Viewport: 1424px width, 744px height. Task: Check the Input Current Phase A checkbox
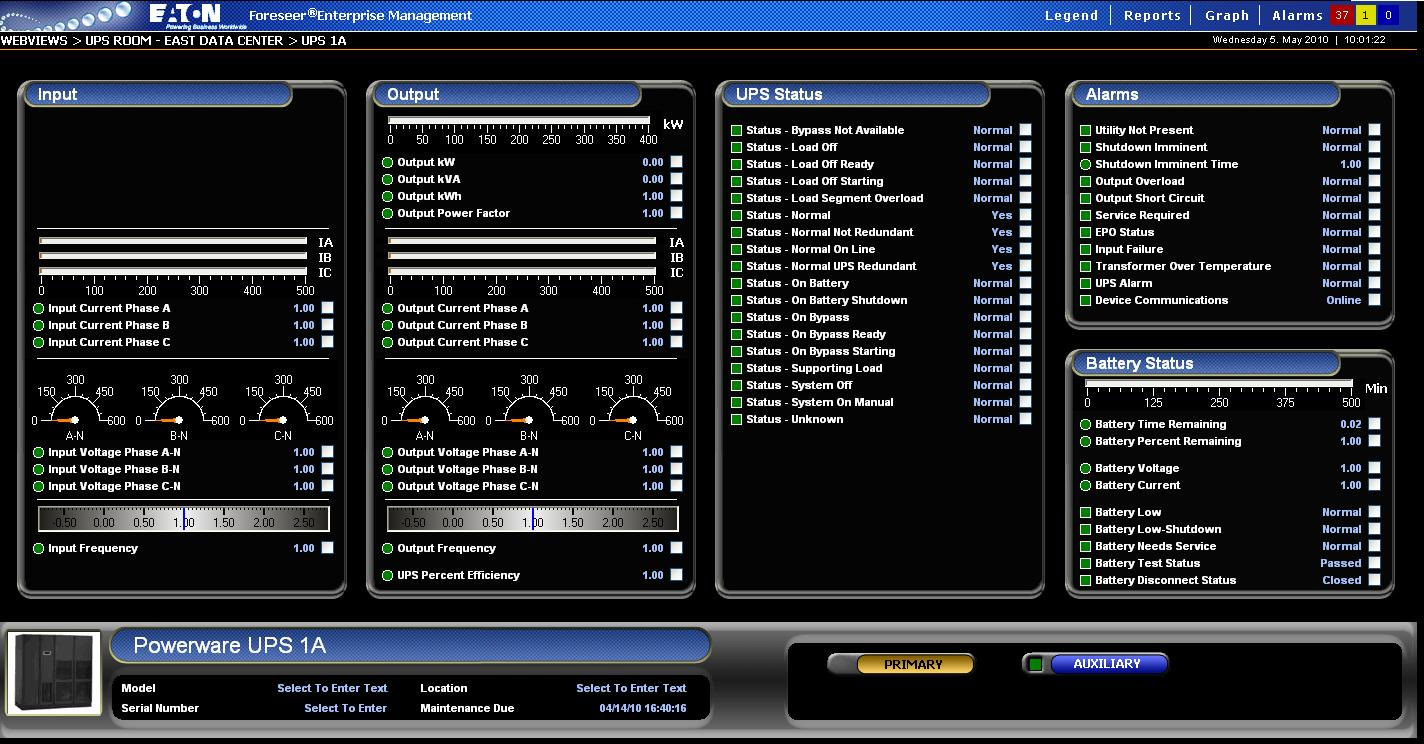tap(328, 308)
